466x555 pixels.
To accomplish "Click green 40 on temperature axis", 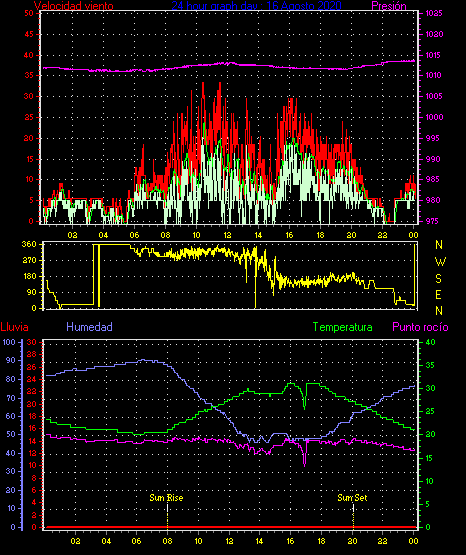I will pos(430,342).
